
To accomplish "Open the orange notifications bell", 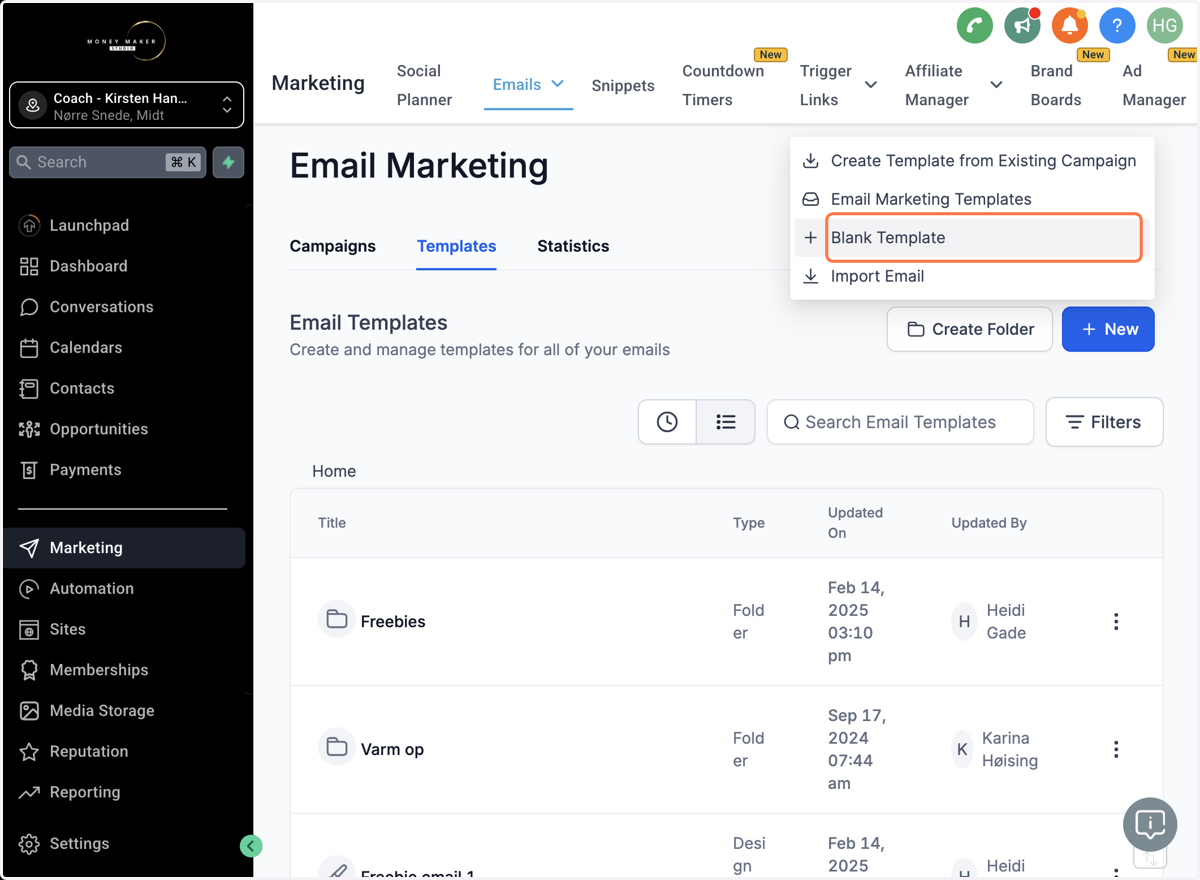I will point(1069,25).
